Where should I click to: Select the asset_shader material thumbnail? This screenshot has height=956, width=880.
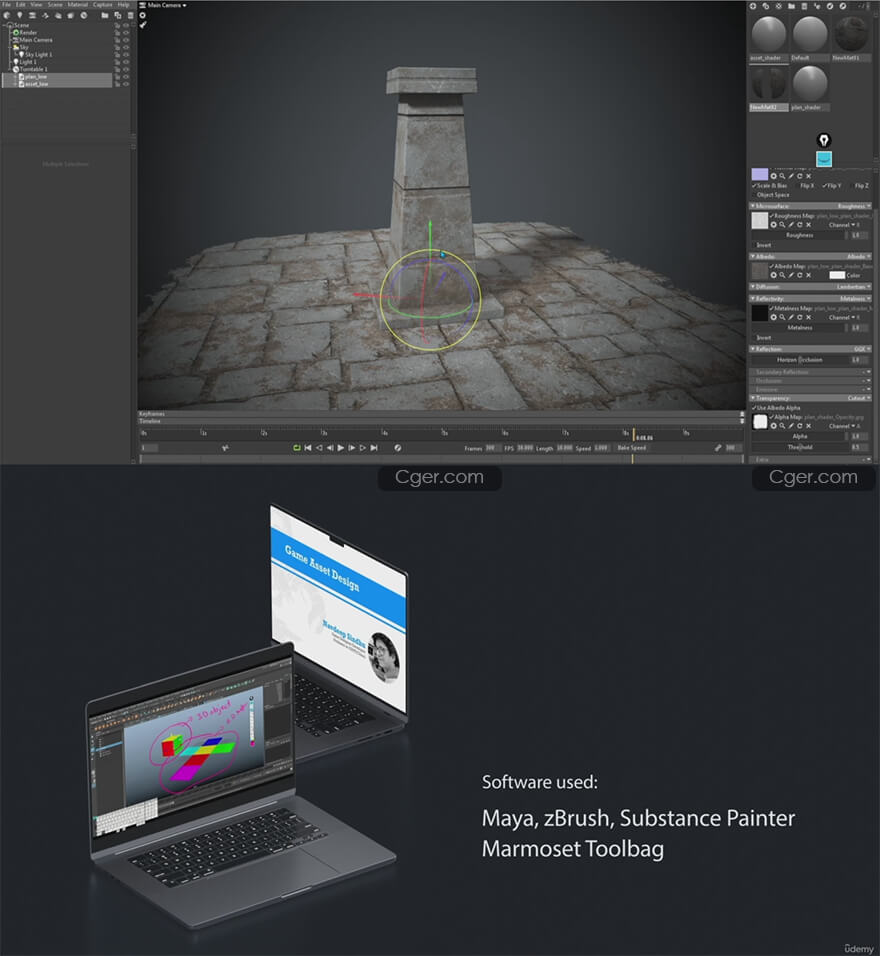768,34
